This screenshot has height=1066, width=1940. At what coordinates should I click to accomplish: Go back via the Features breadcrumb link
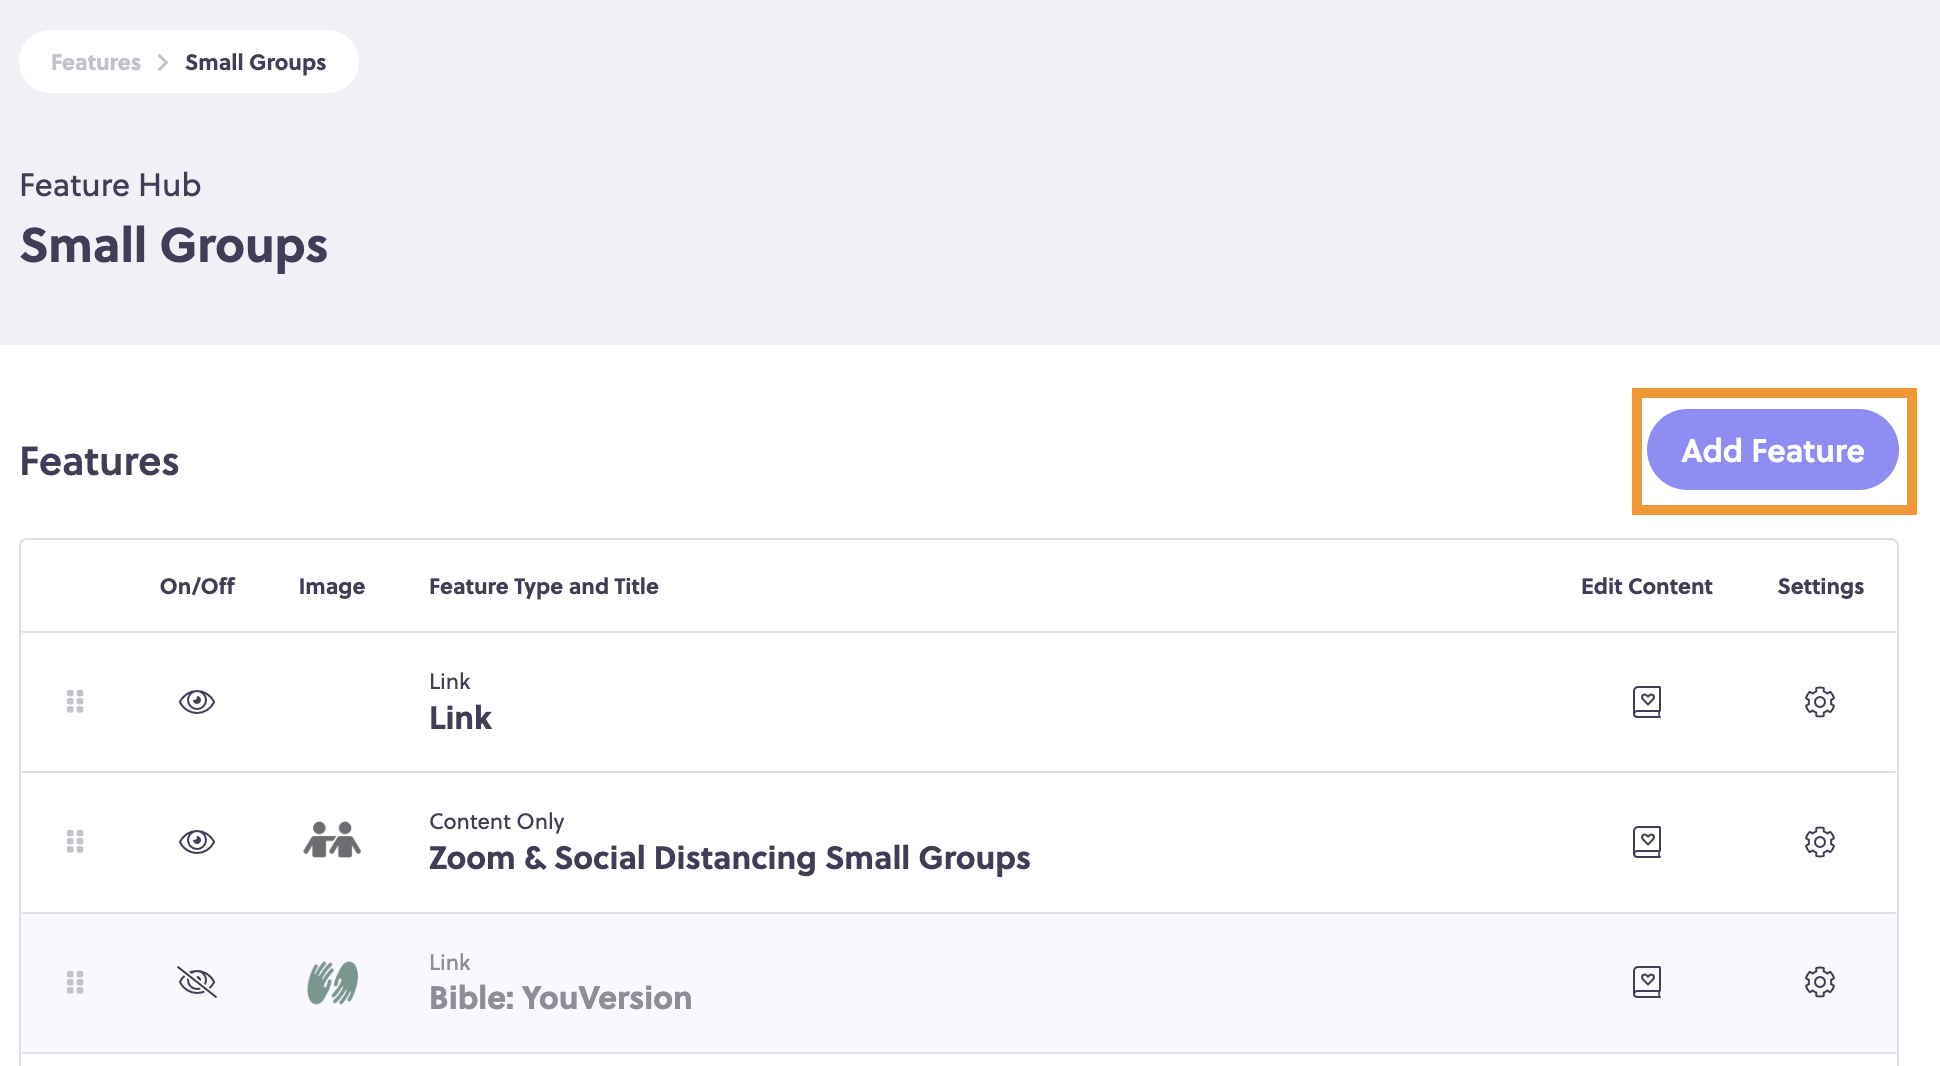point(95,61)
